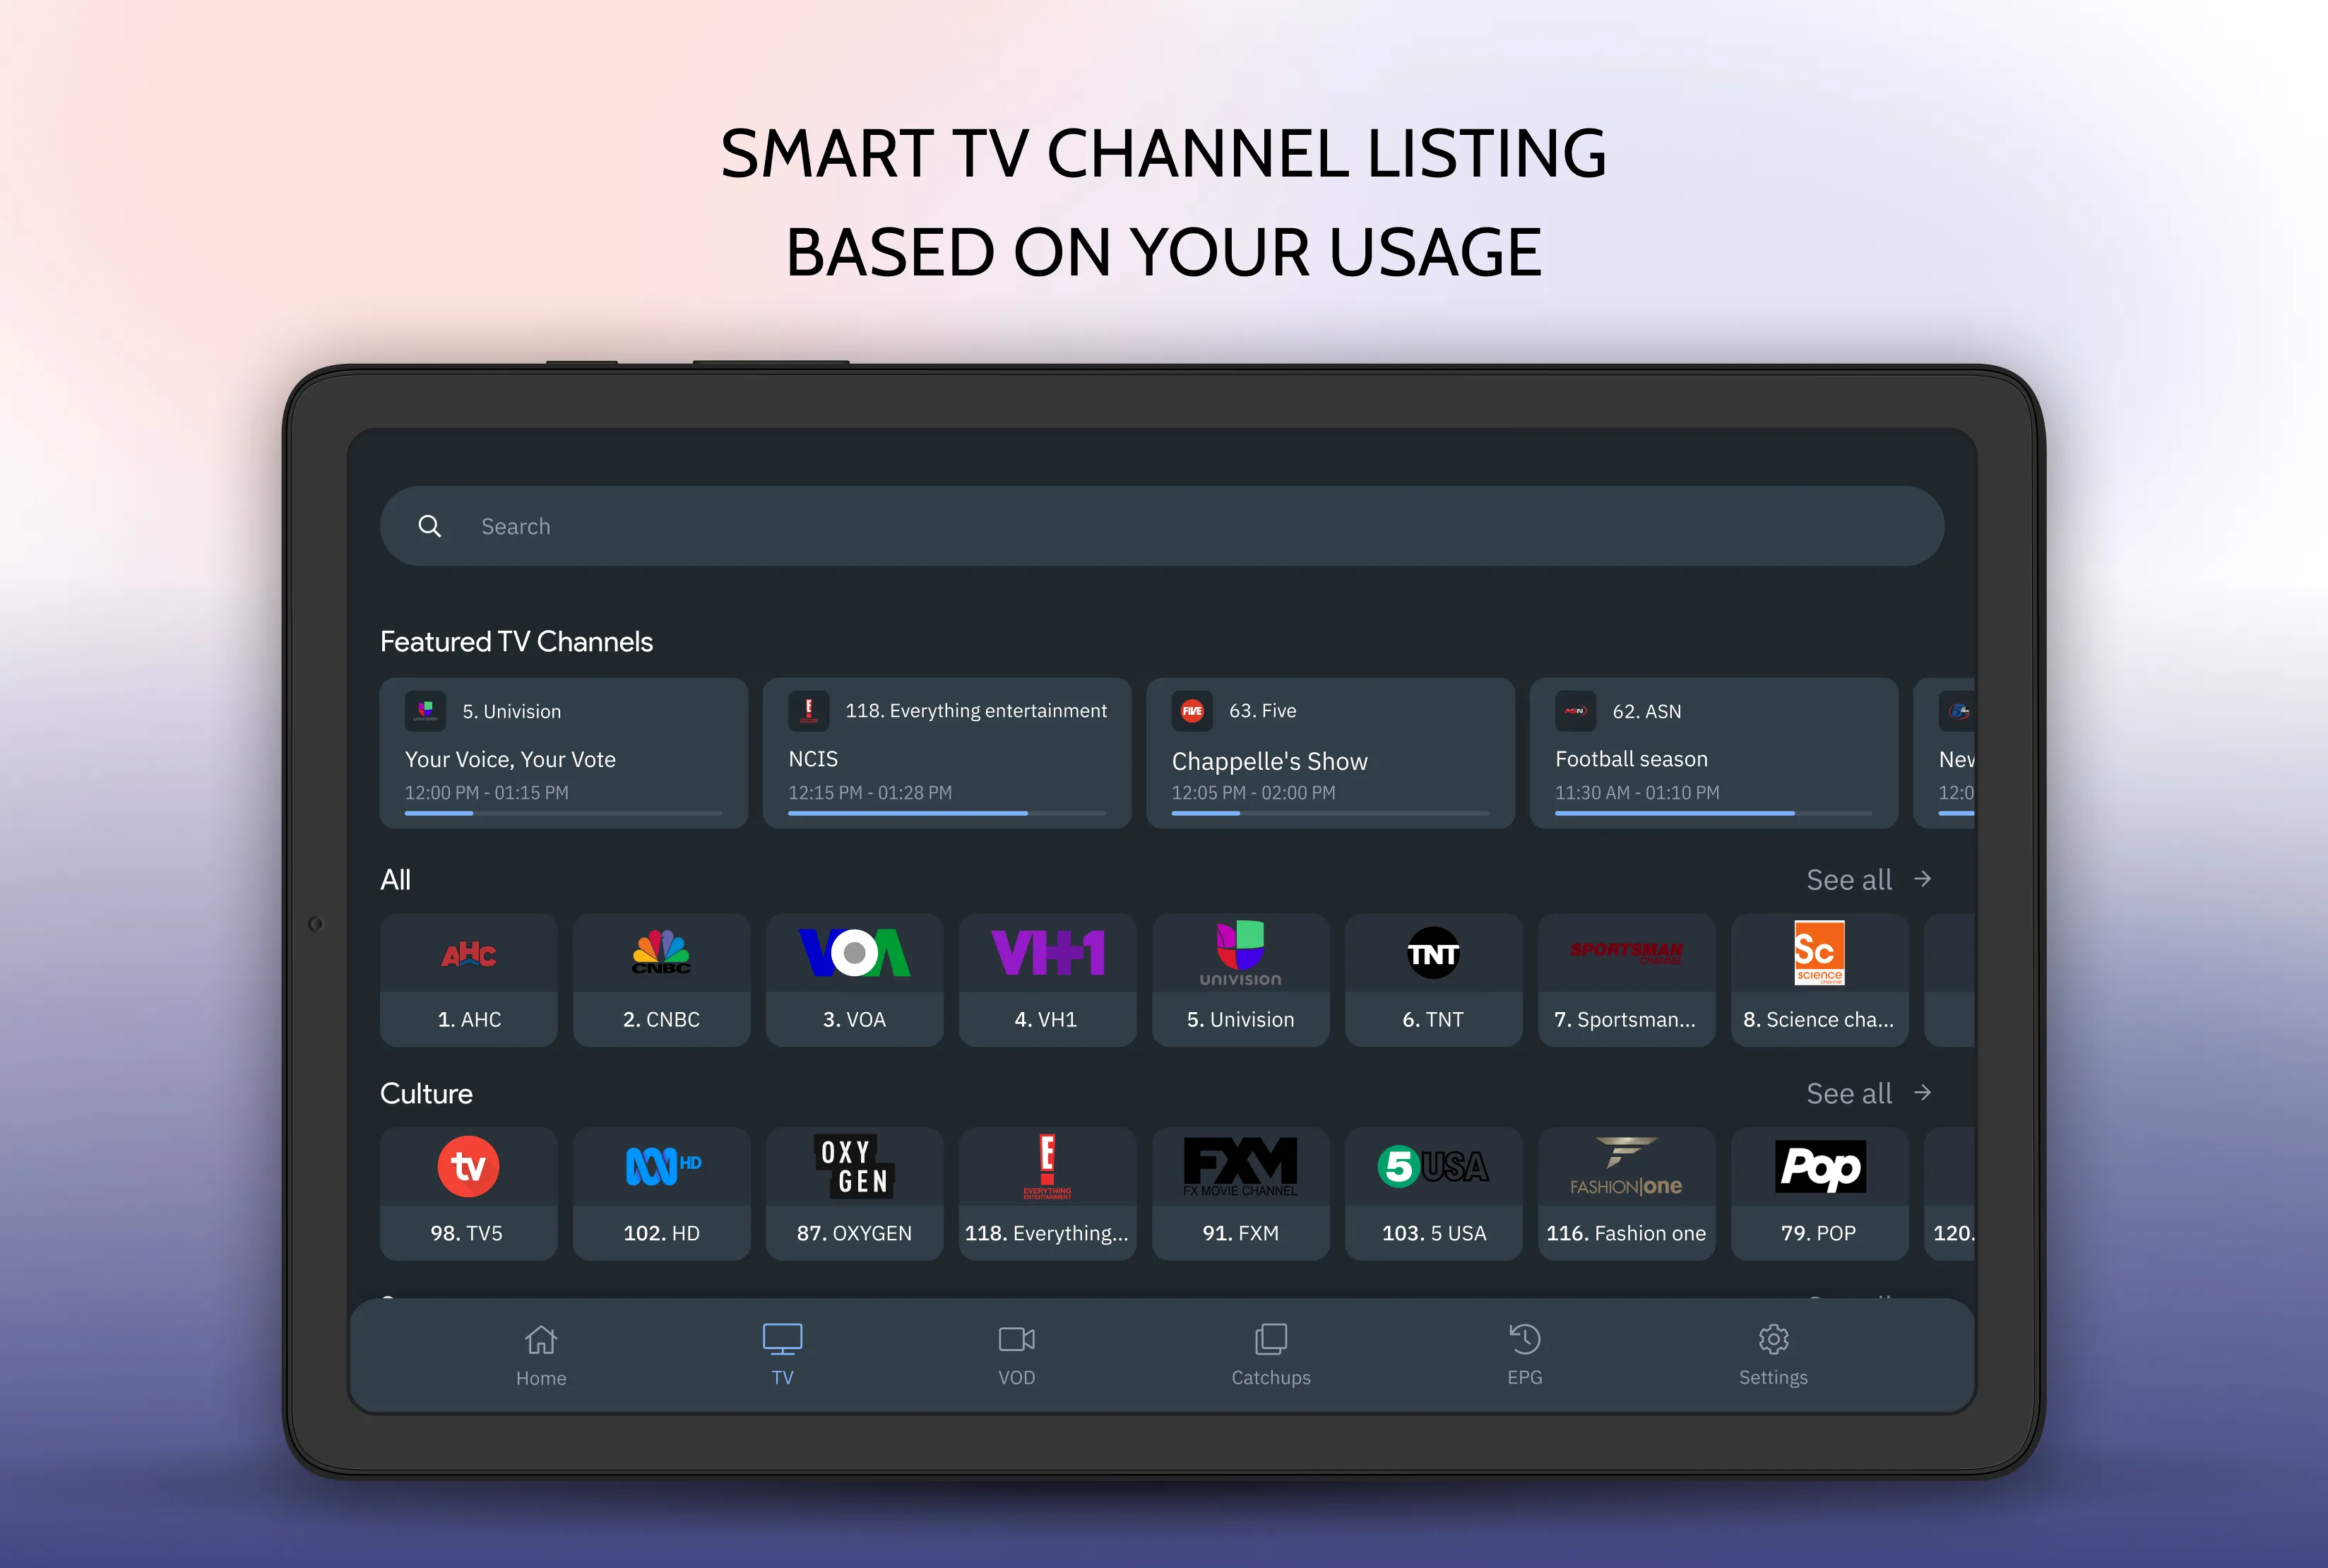
Task: Click the ASN logo in featured card
Action: [x=1575, y=711]
